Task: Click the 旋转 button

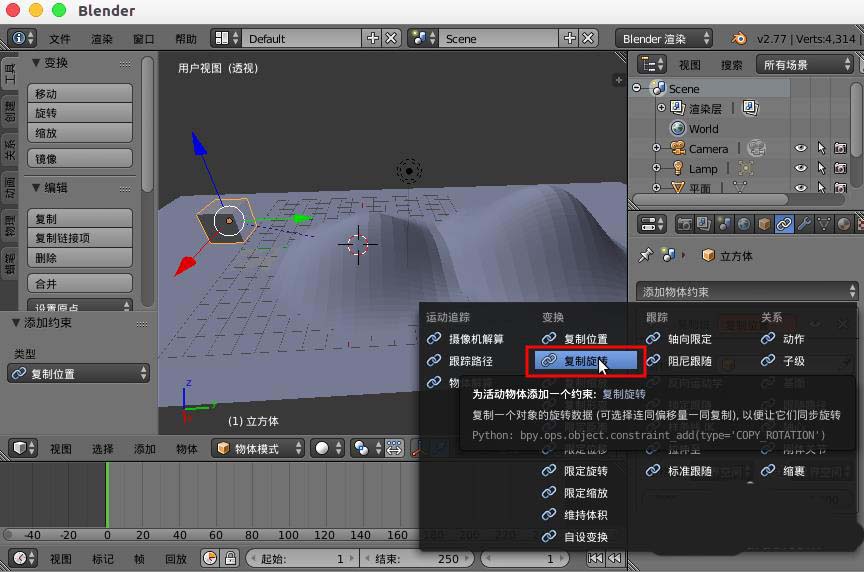Action: click(80, 112)
